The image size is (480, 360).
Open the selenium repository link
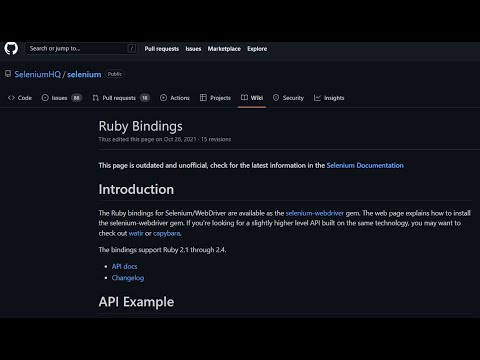(x=84, y=74)
